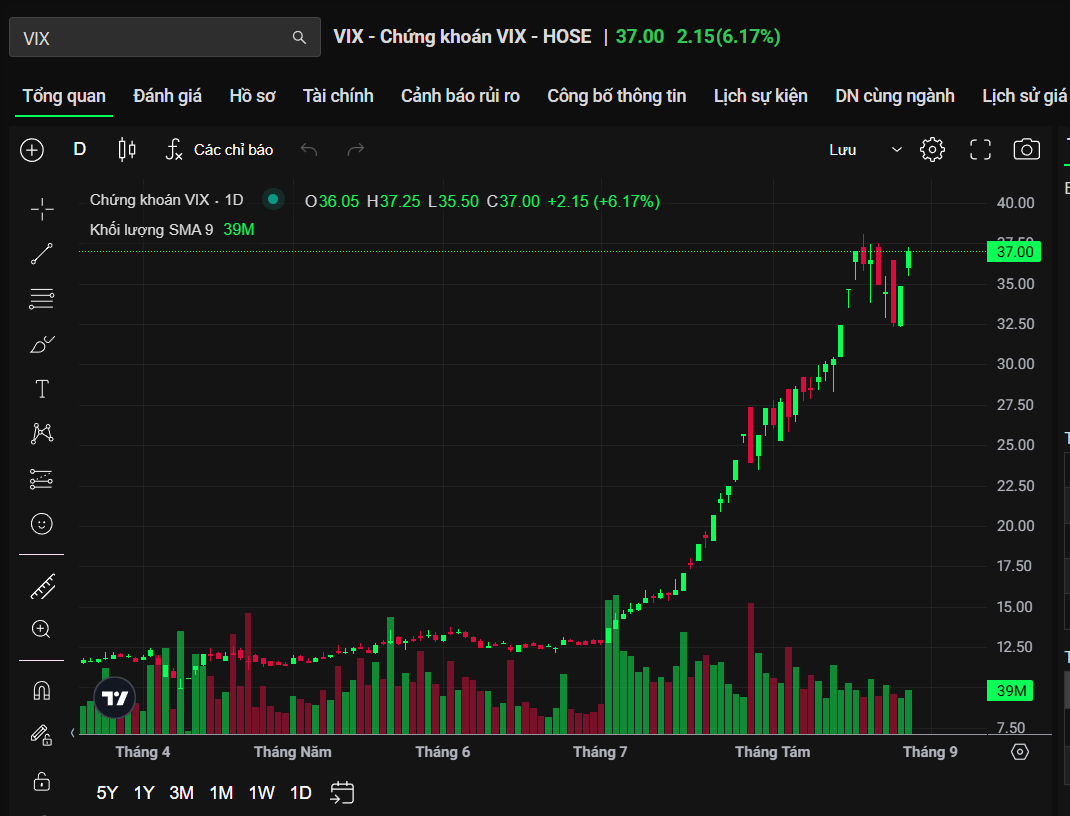
Task: Toggle stay in drawing mode pencil-lock
Action: (x=41, y=735)
